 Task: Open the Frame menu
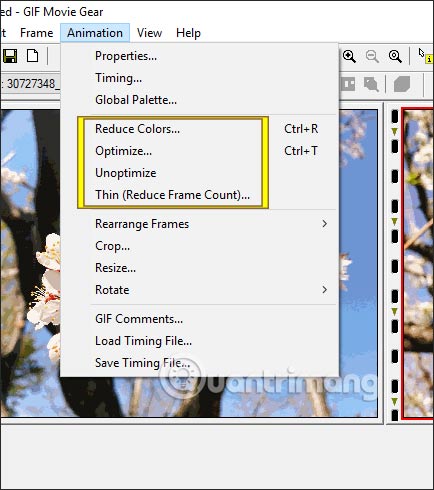coord(36,33)
